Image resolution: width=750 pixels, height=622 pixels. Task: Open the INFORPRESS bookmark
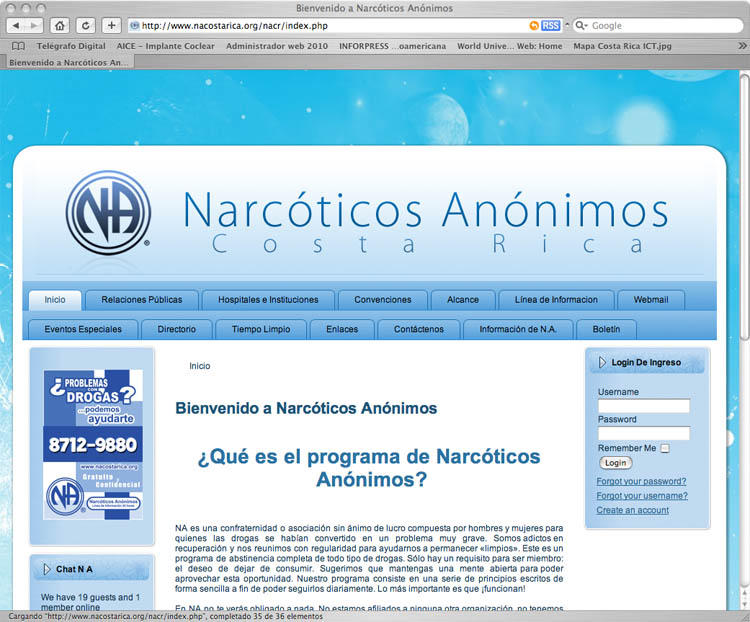[x=392, y=46]
